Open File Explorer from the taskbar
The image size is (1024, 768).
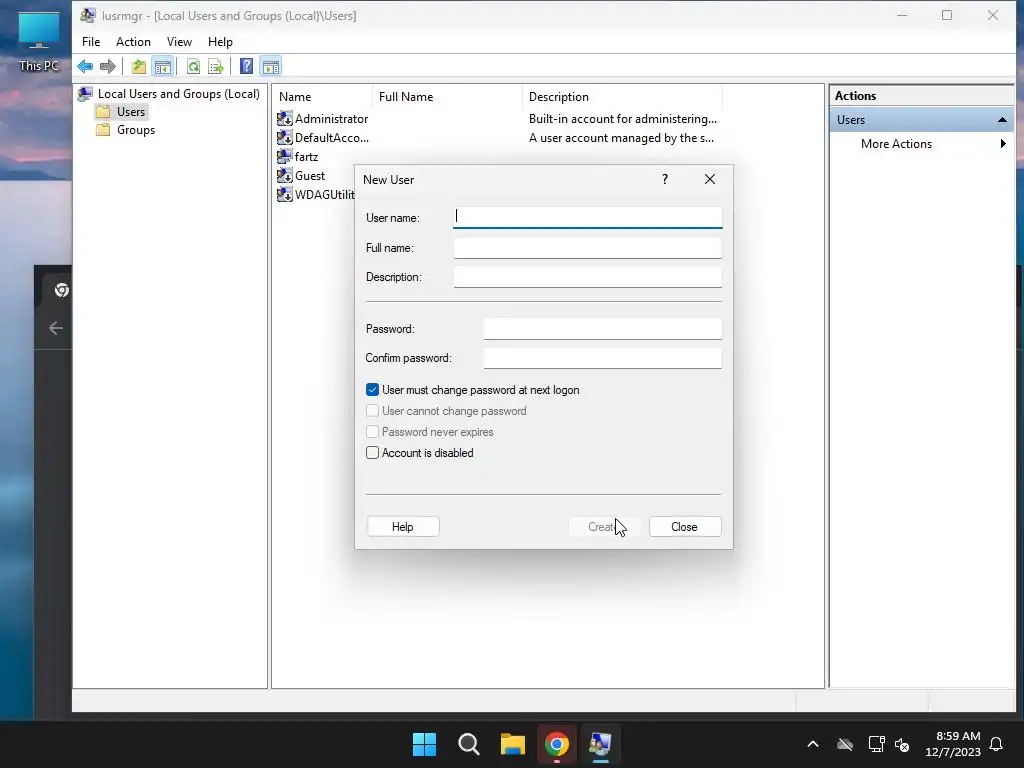513,744
